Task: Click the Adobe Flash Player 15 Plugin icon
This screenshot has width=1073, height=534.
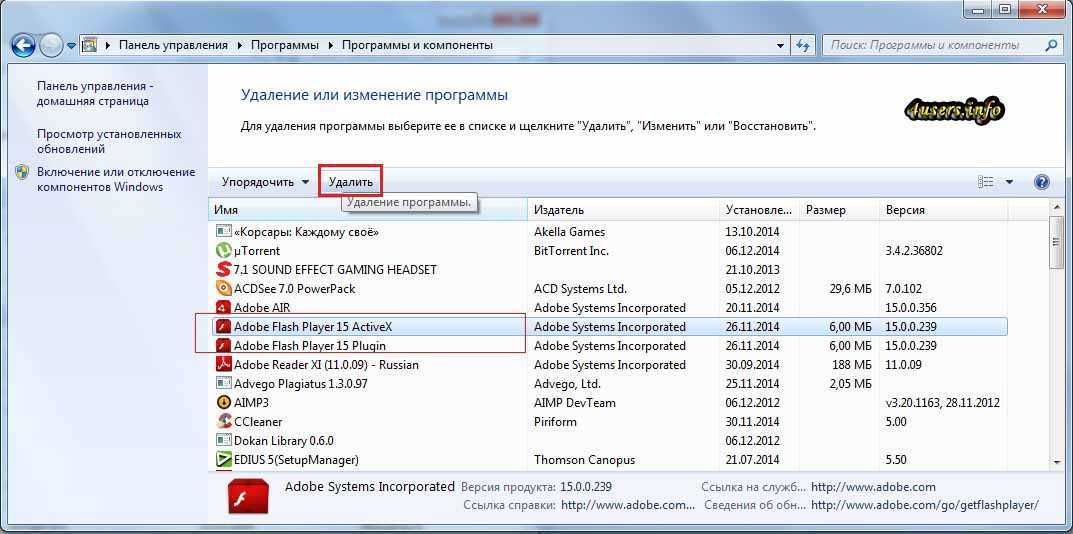Action: click(x=224, y=346)
